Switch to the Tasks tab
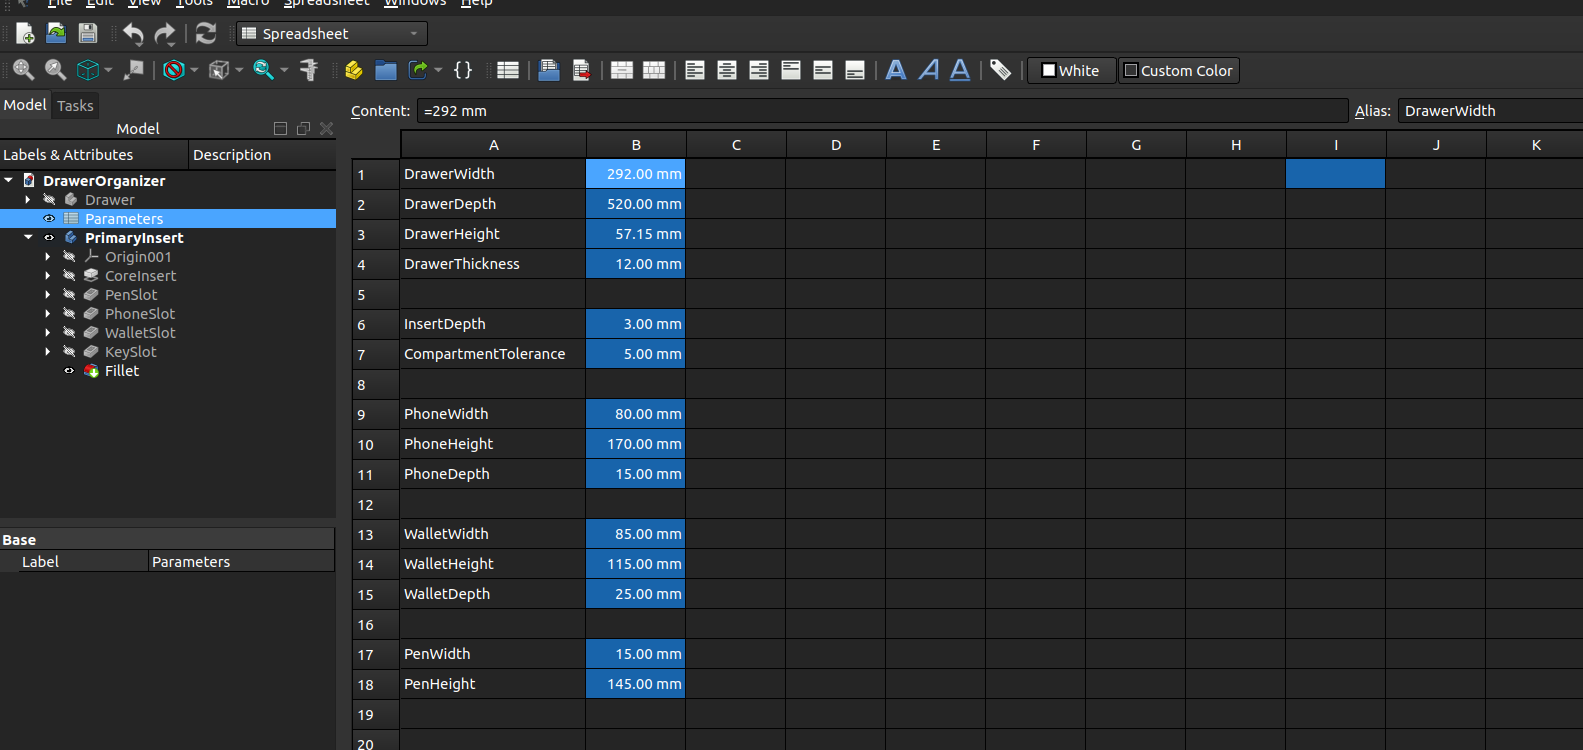The image size is (1583, 750). (75, 105)
